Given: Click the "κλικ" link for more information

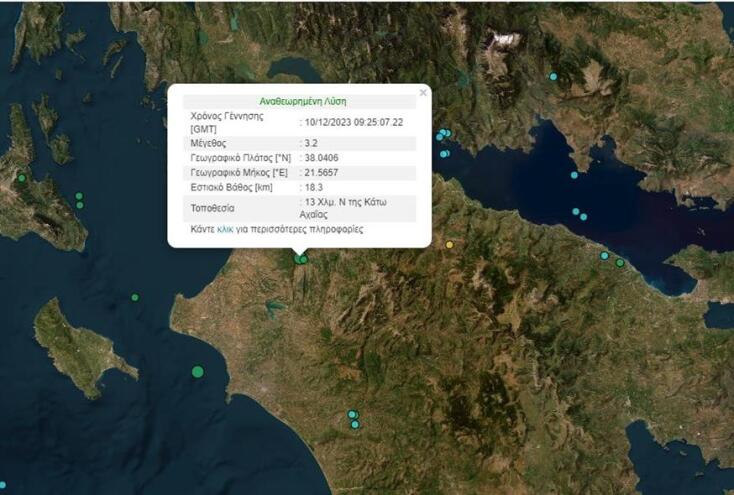Looking at the screenshot, I should click(x=224, y=229).
